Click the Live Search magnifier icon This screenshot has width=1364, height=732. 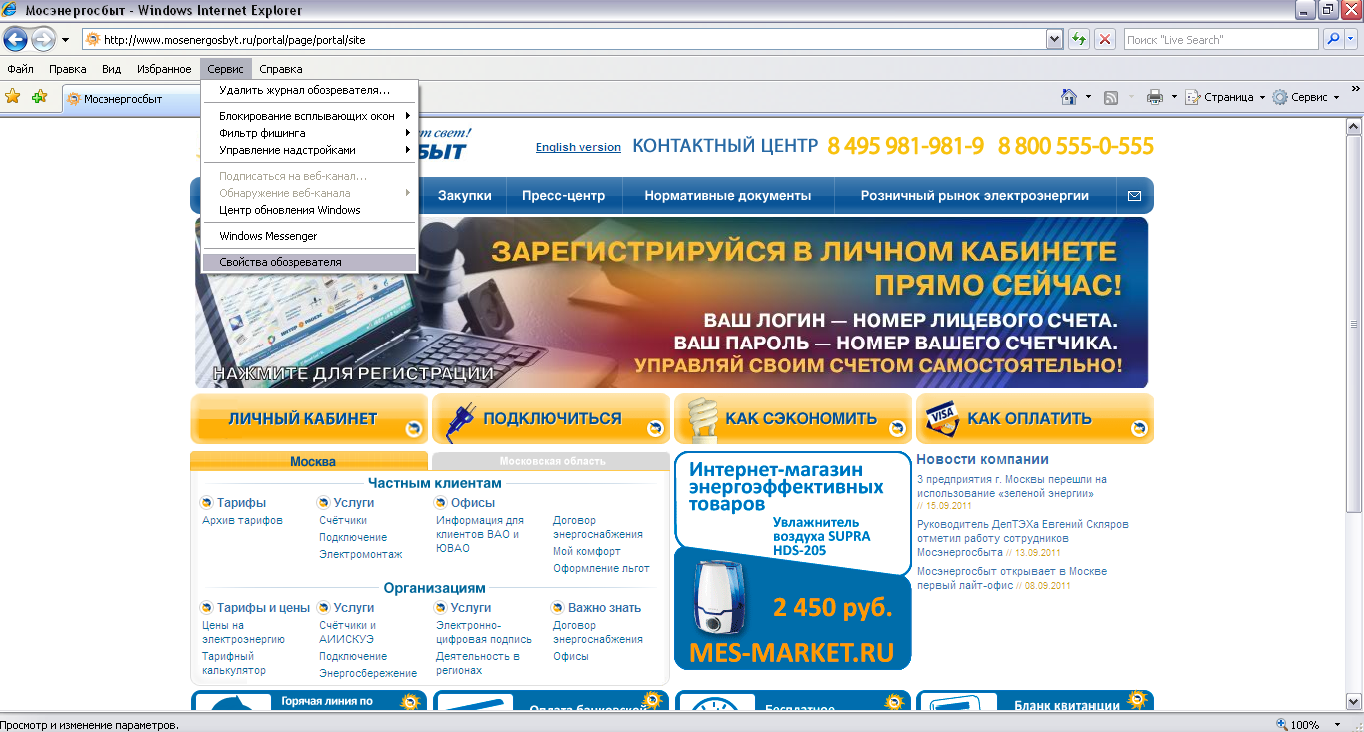1332,40
